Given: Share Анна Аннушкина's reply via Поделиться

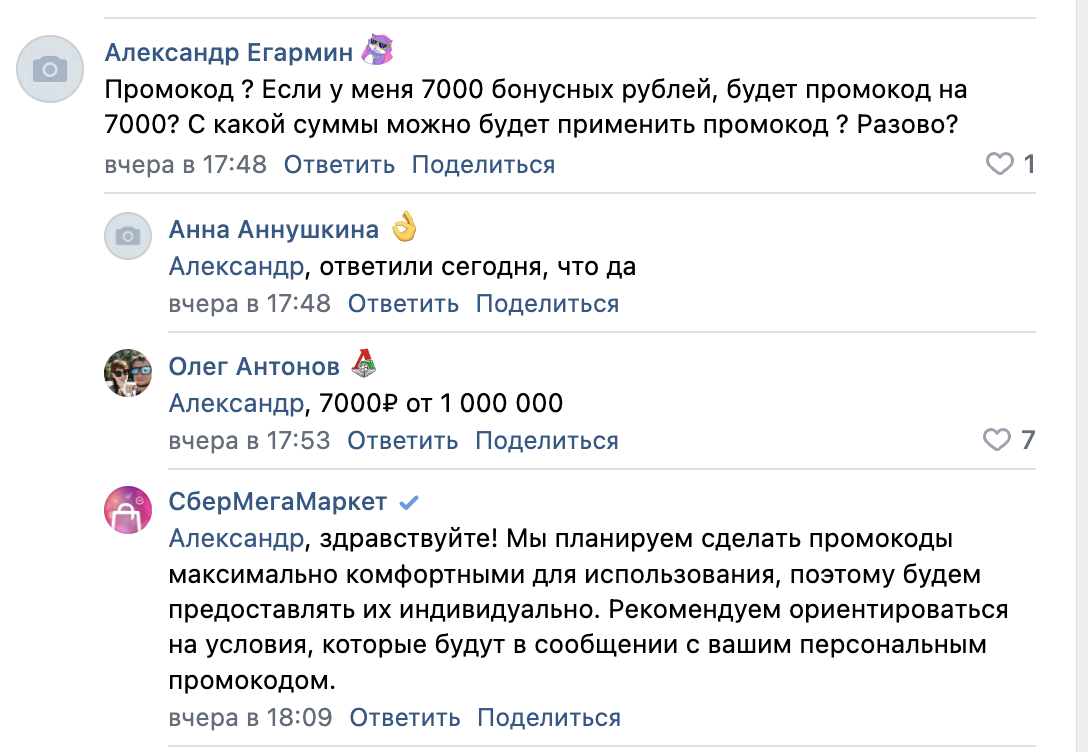Looking at the screenshot, I should click(547, 304).
